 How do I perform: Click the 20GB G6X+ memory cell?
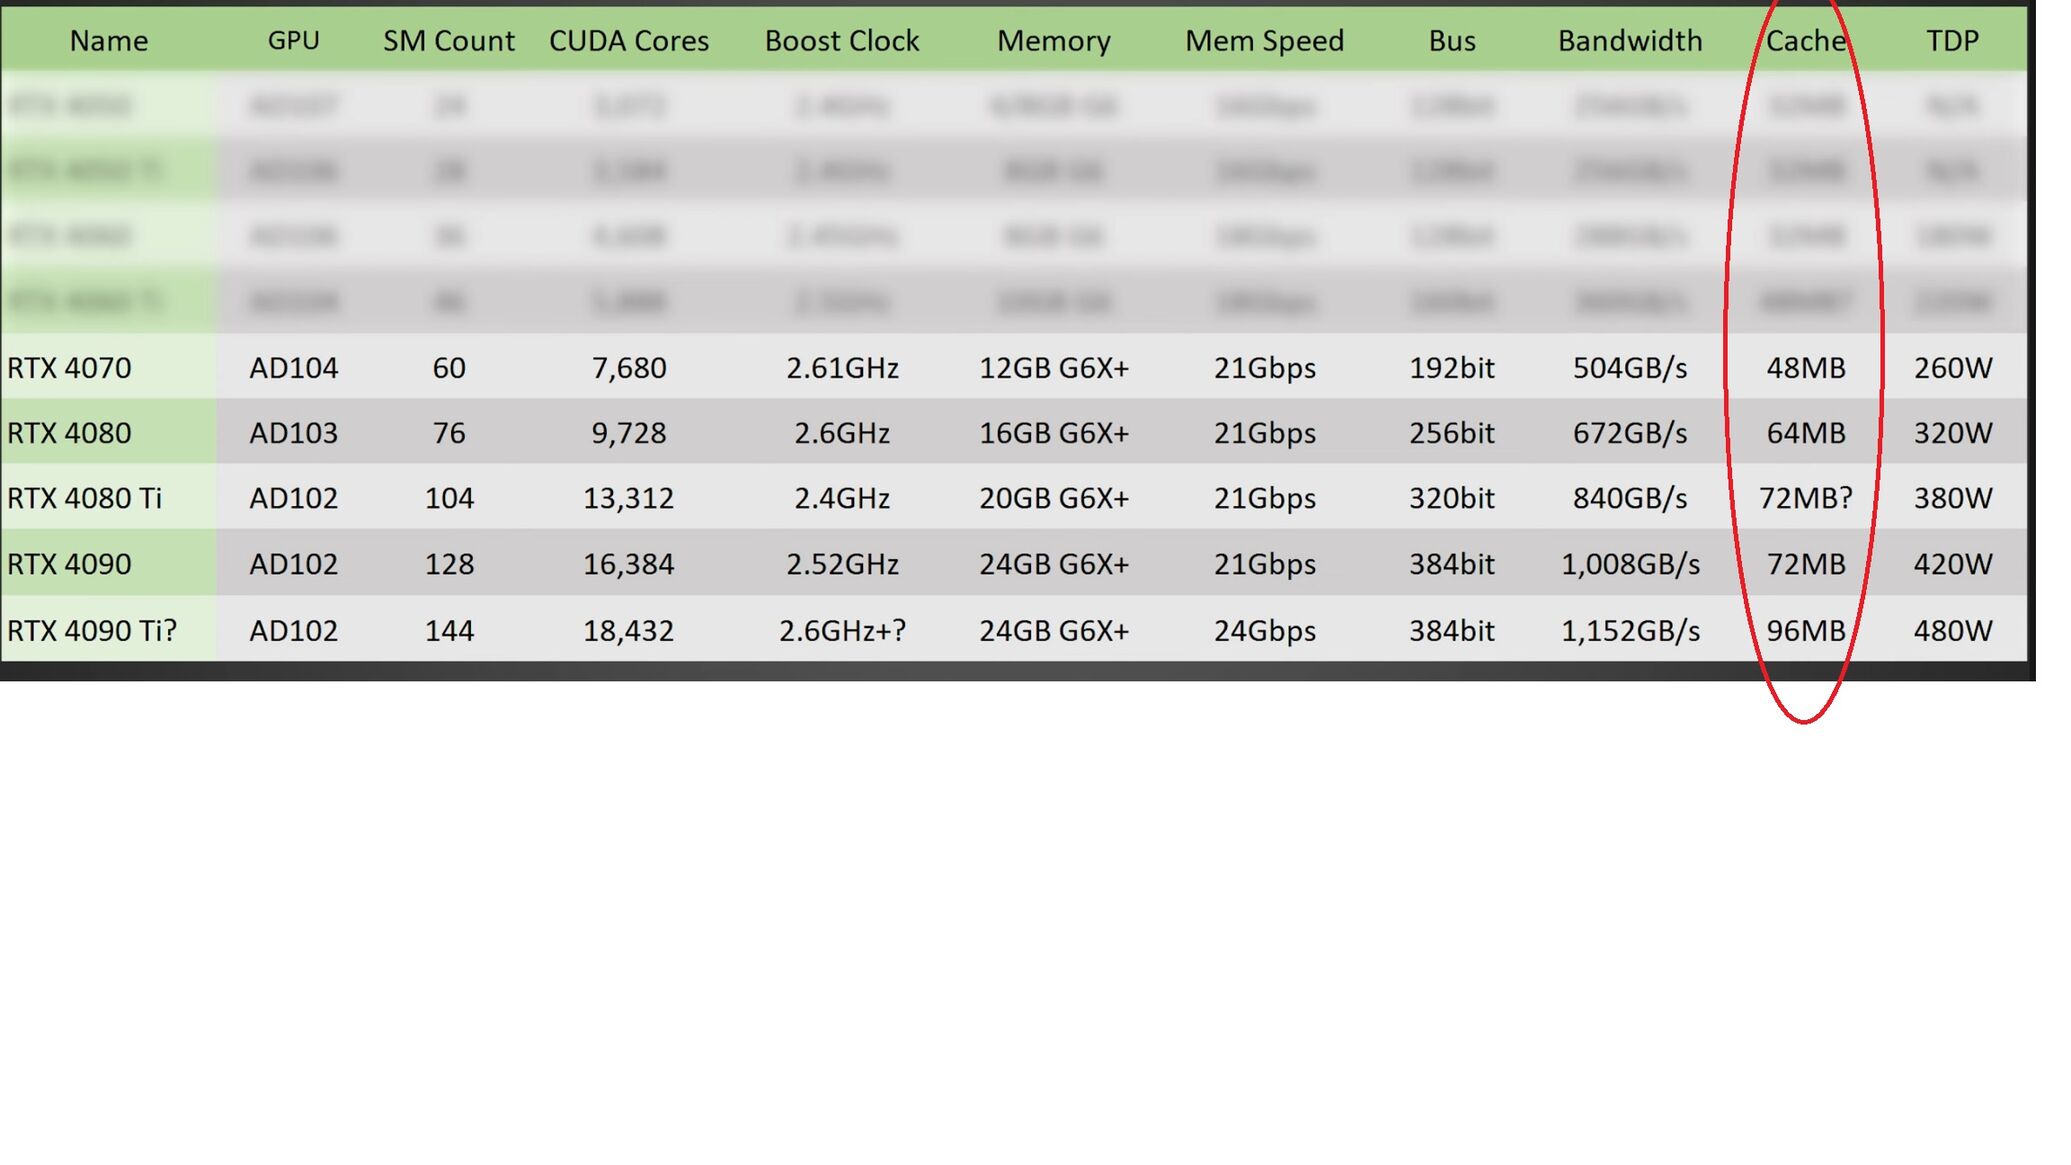(1053, 498)
